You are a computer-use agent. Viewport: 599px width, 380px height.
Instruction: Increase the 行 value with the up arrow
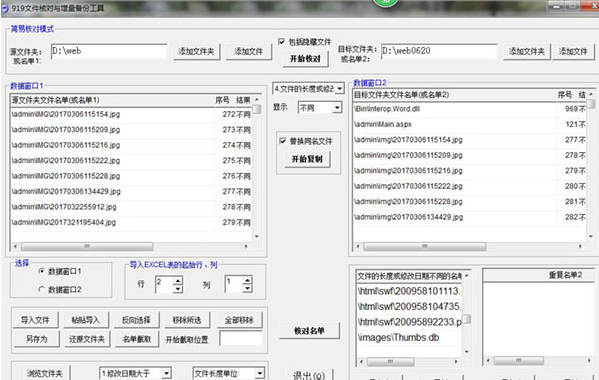tap(178, 281)
